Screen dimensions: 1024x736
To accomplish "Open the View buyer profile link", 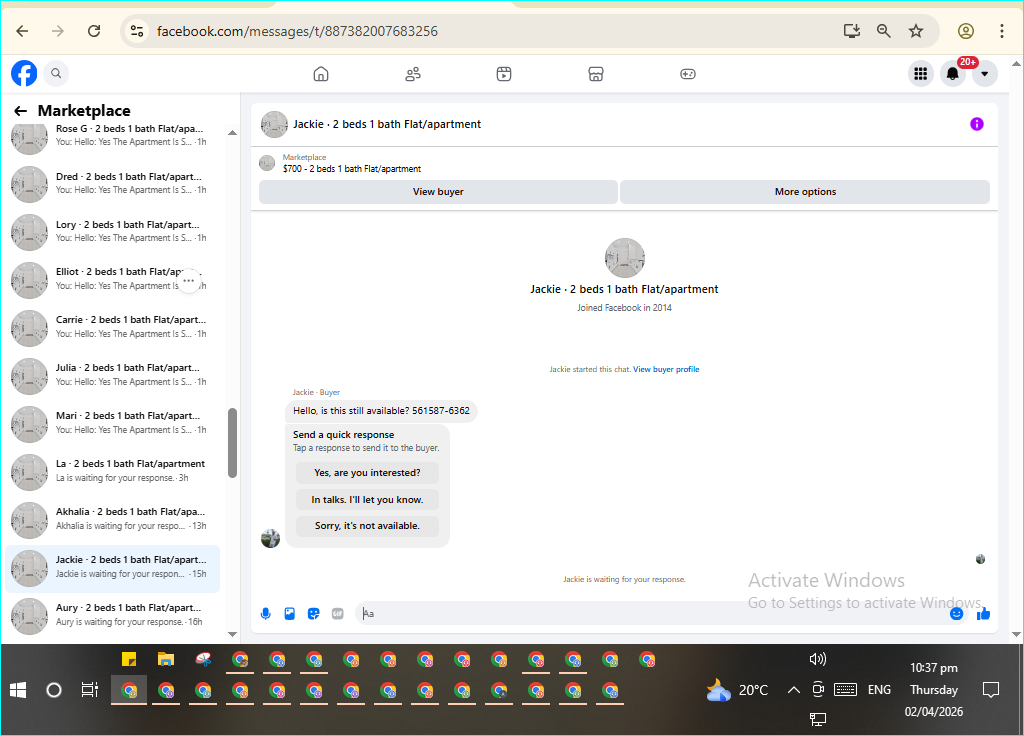I will [x=665, y=370].
